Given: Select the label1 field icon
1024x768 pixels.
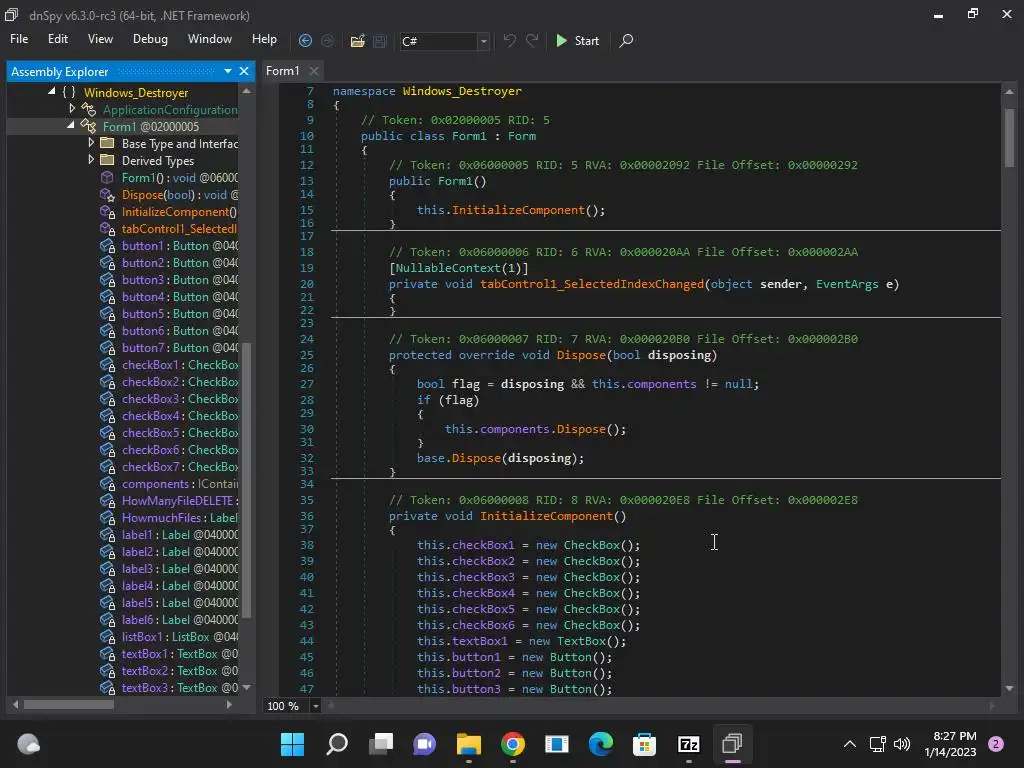Looking at the screenshot, I should pyautogui.click(x=107, y=534).
